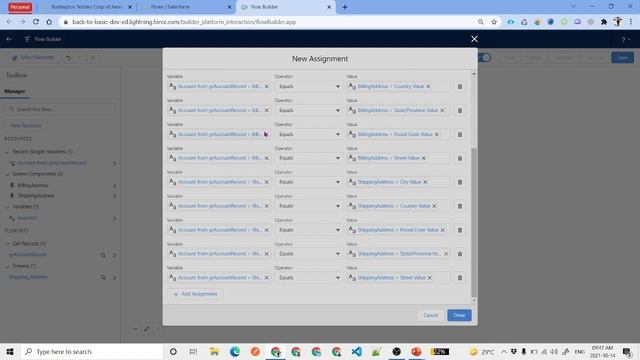
Task: Reload the page in browser
Action: tap(36, 22)
